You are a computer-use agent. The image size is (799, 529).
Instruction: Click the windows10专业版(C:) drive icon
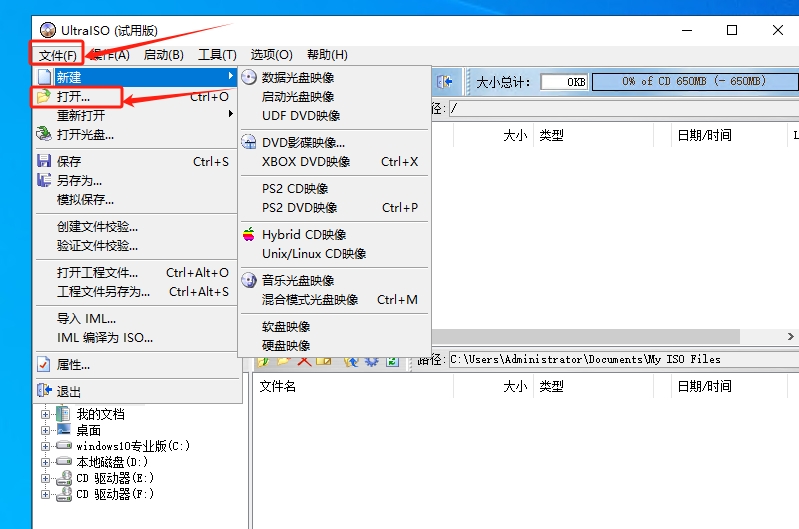(64, 445)
